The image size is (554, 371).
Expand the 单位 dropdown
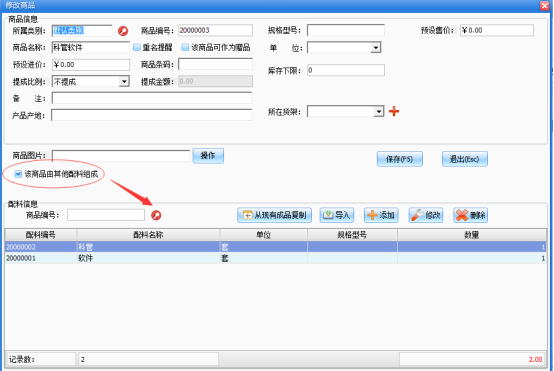[x=376, y=48]
